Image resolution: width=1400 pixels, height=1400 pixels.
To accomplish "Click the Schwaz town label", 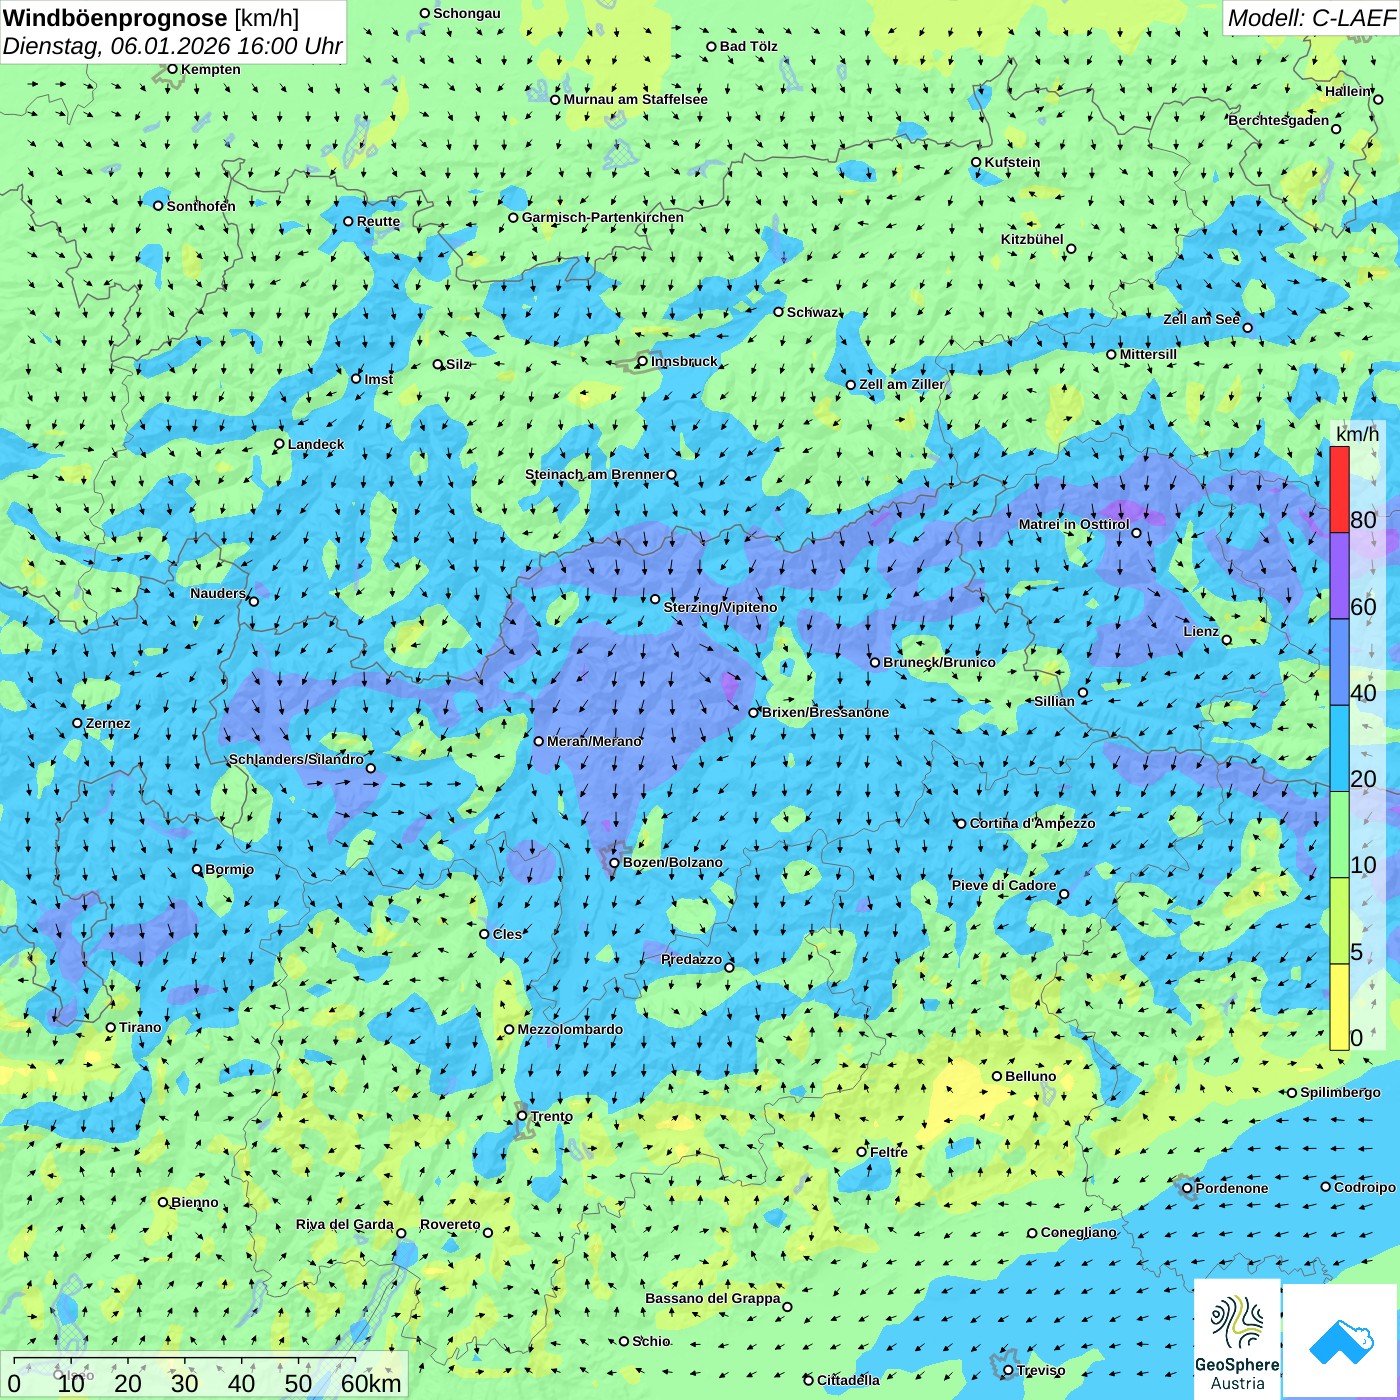I will coord(812,312).
